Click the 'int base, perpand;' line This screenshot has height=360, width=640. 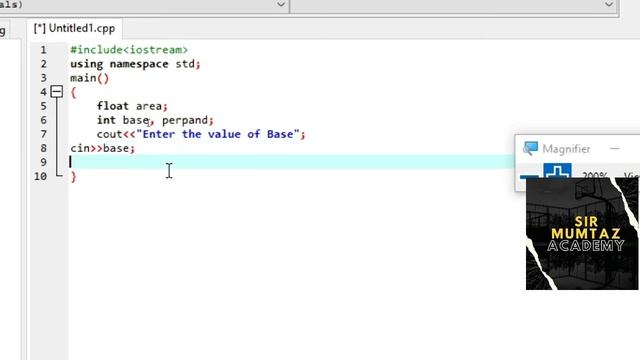pos(155,120)
